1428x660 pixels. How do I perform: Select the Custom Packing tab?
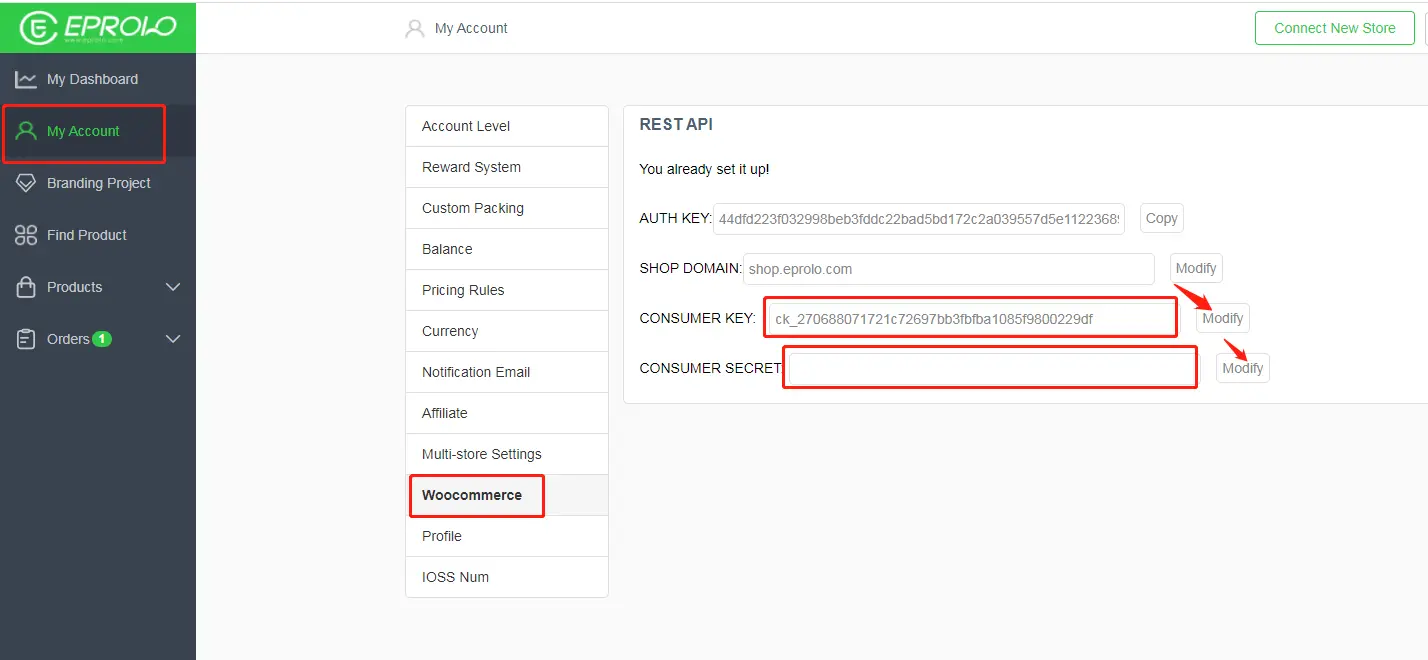coord(507,208)
